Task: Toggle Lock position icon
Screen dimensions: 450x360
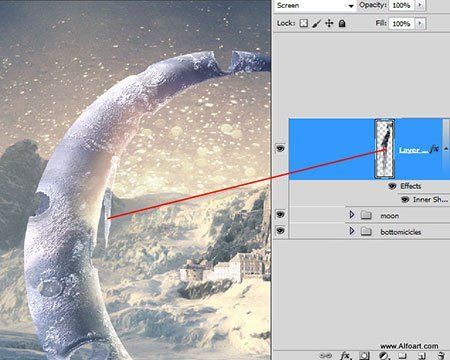Action: pyautogui.click(x=329, y=23)
